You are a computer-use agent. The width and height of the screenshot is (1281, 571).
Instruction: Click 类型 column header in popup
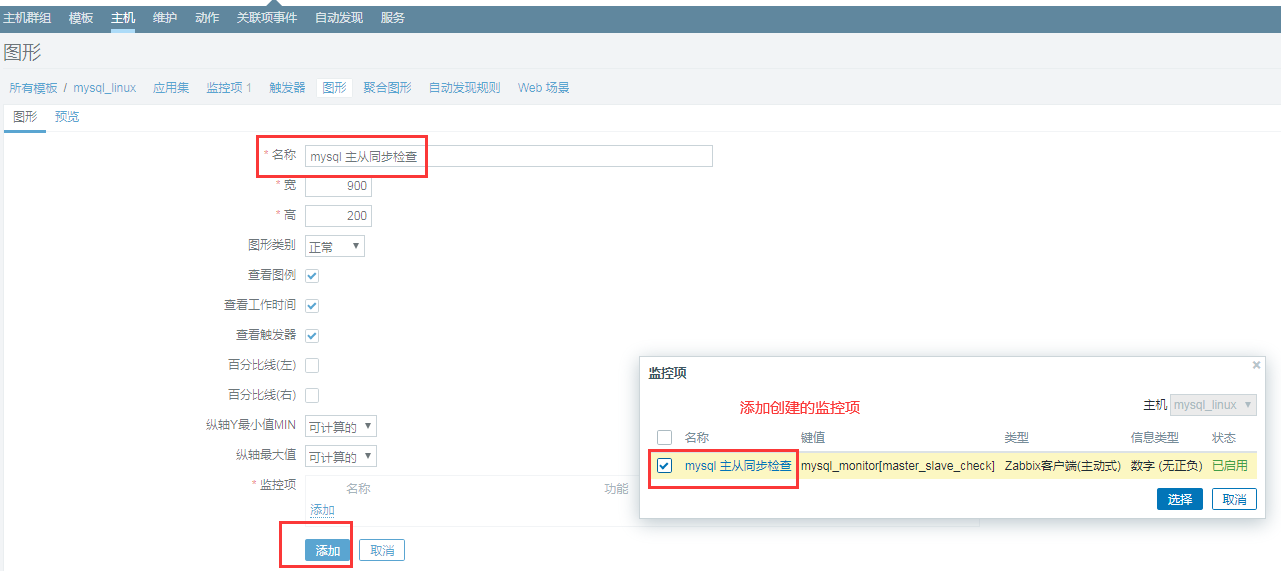tap(1017, 438)
